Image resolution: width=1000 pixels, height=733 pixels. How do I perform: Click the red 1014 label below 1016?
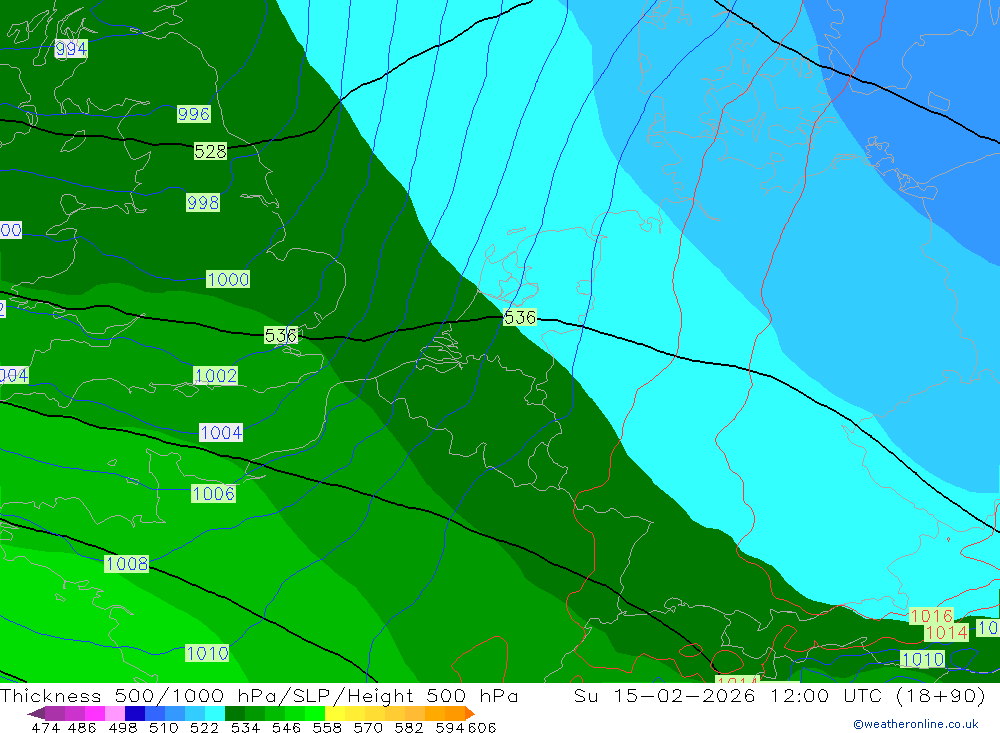[946, 633]
